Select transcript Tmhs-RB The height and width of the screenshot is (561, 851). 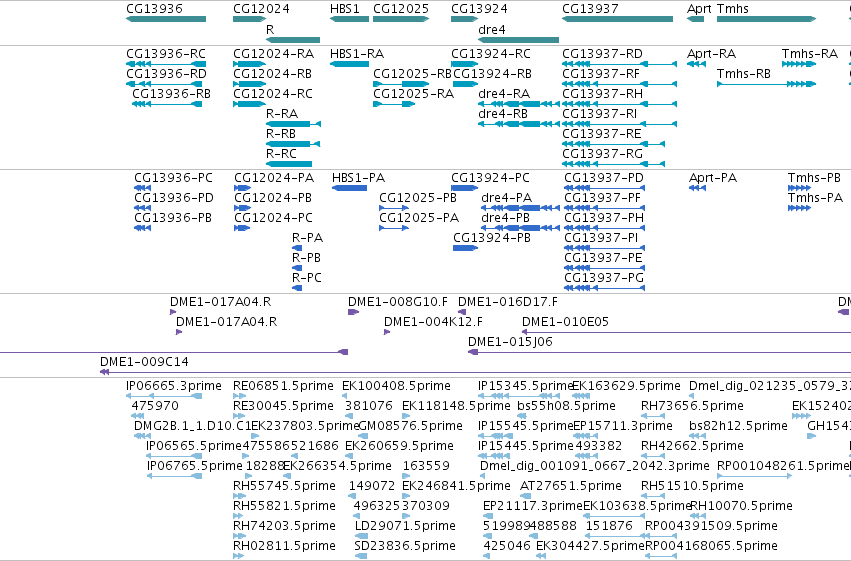tap(766, 84)
